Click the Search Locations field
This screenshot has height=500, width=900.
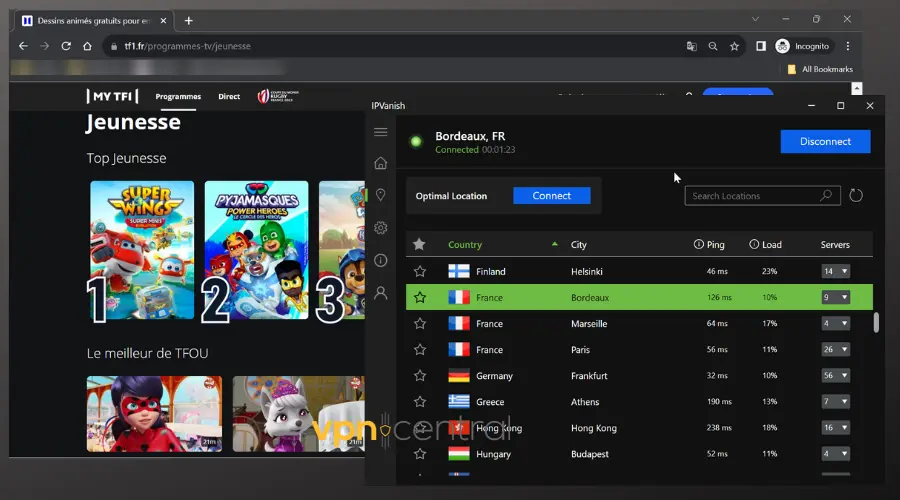753,196
